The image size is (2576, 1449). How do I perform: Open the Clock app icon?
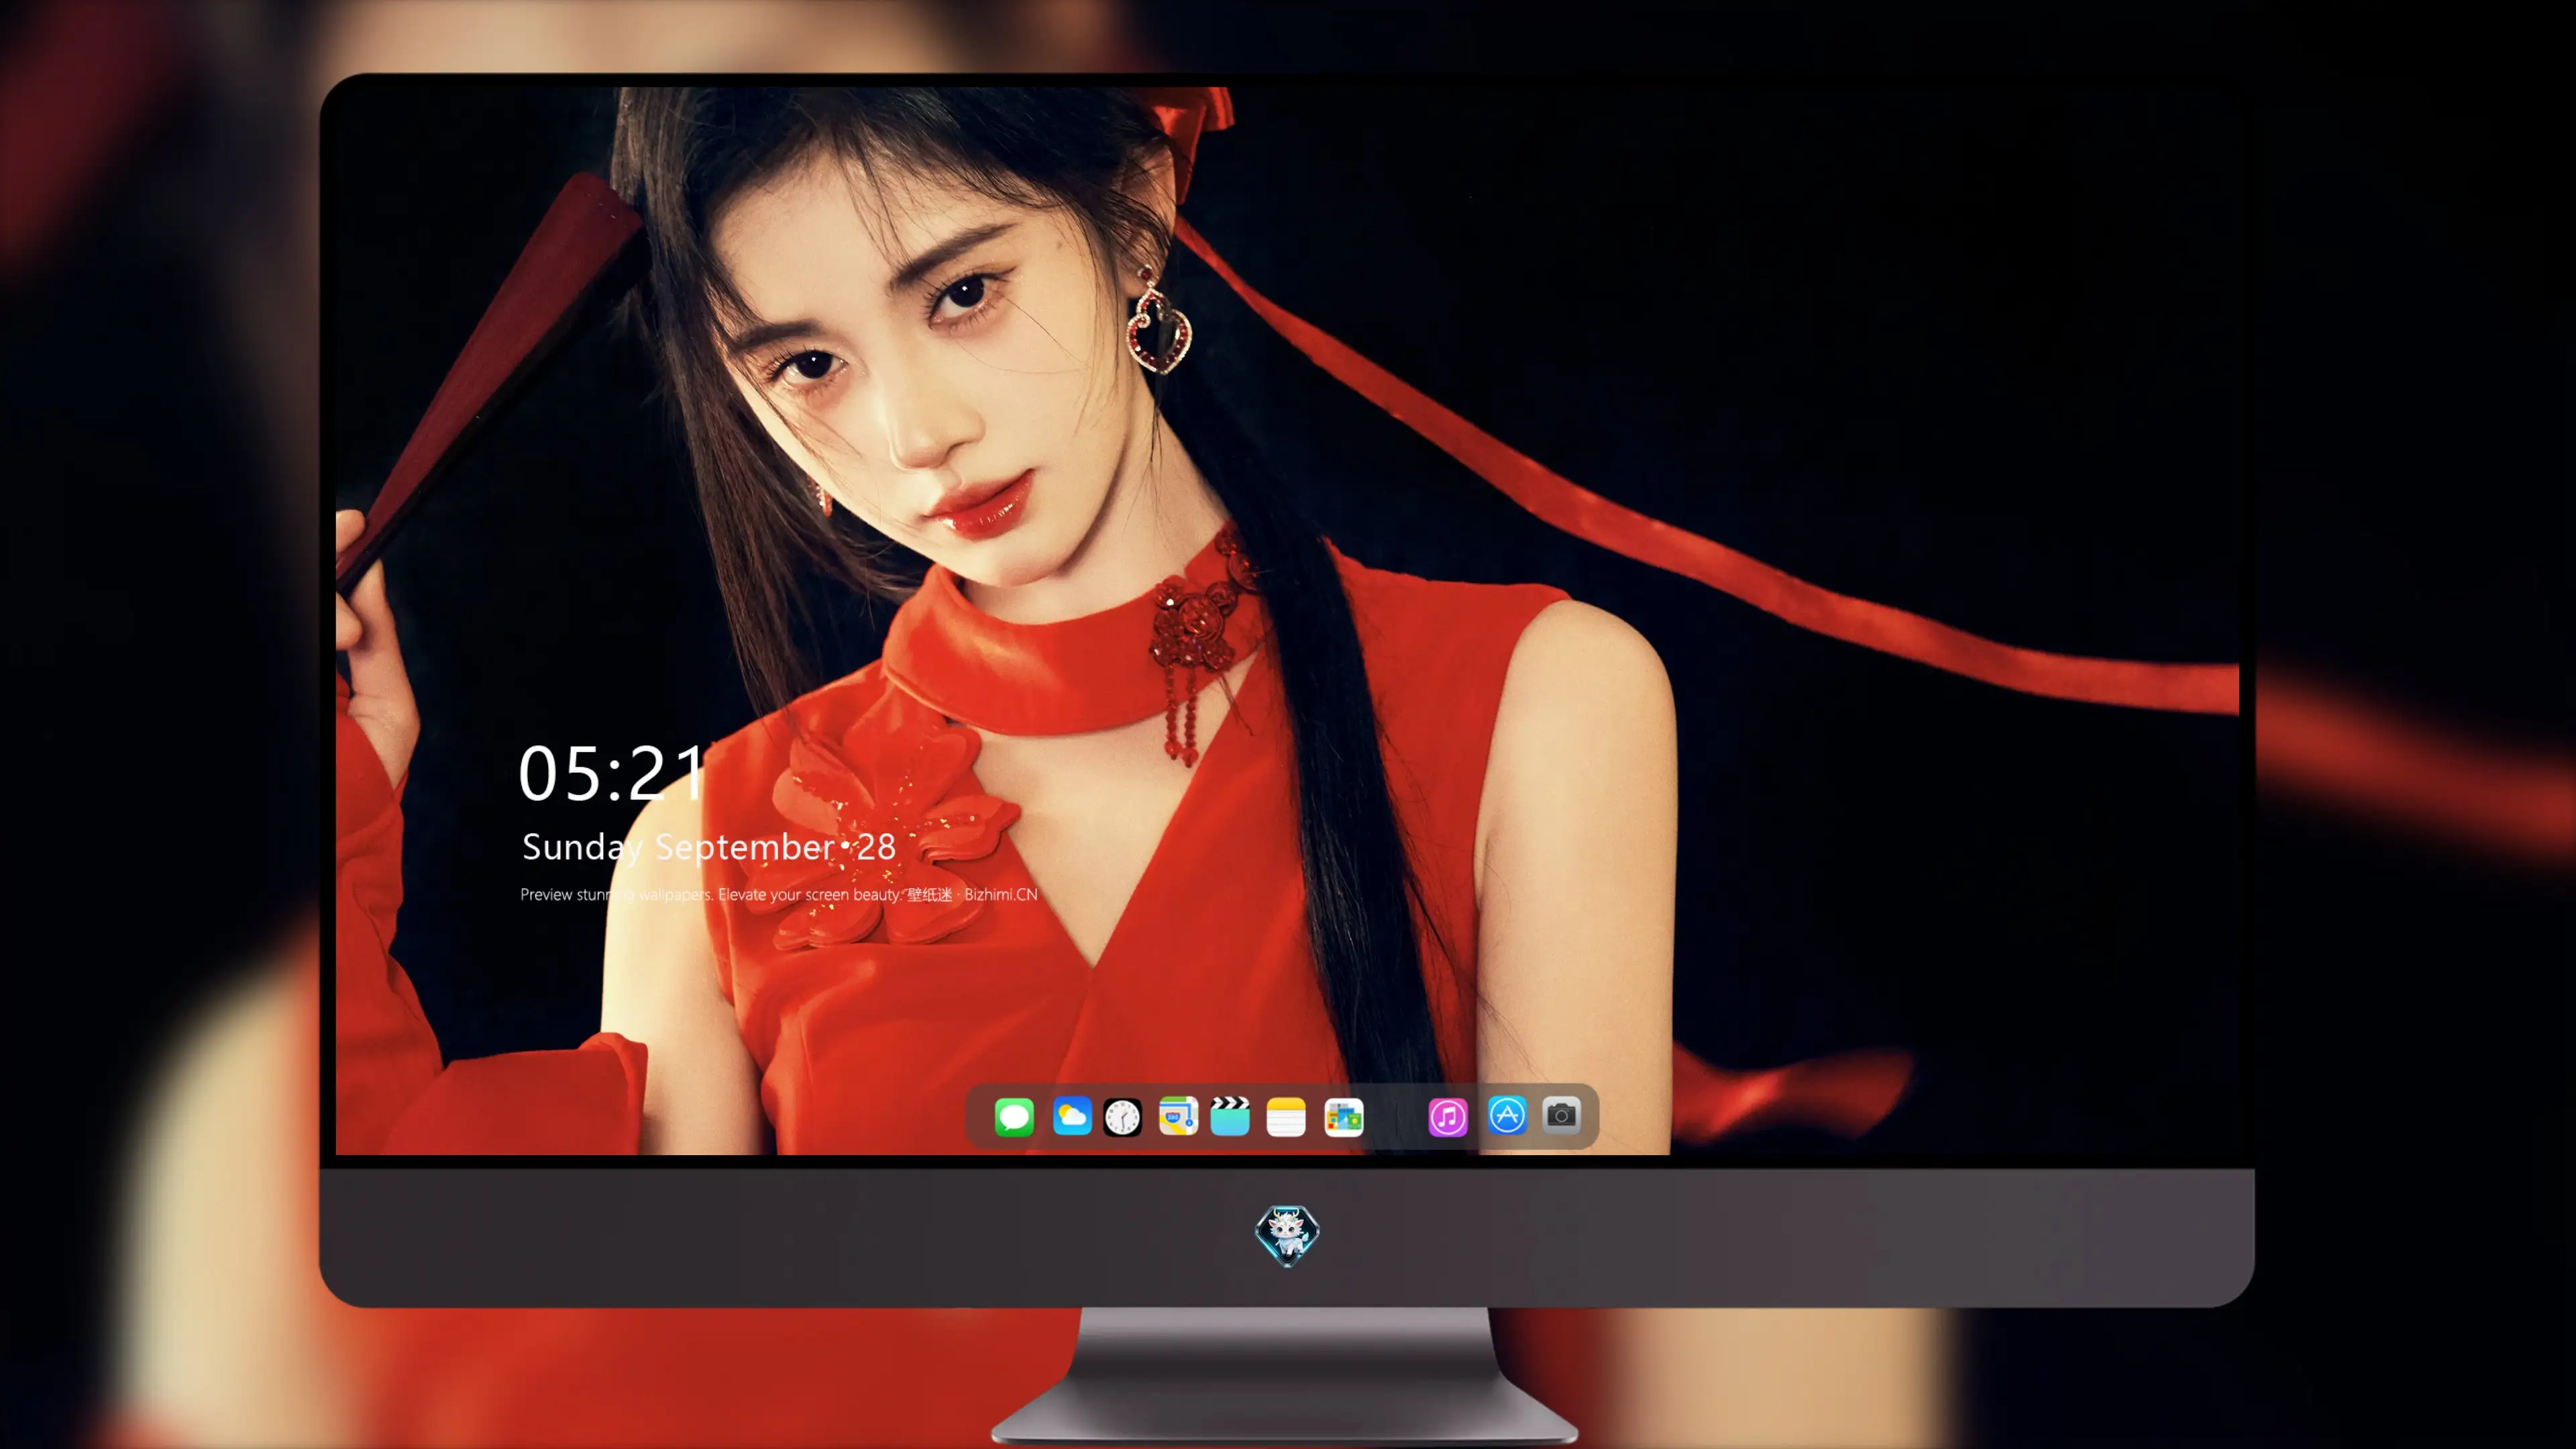pyautogui.click(x=1122, y=1117)
